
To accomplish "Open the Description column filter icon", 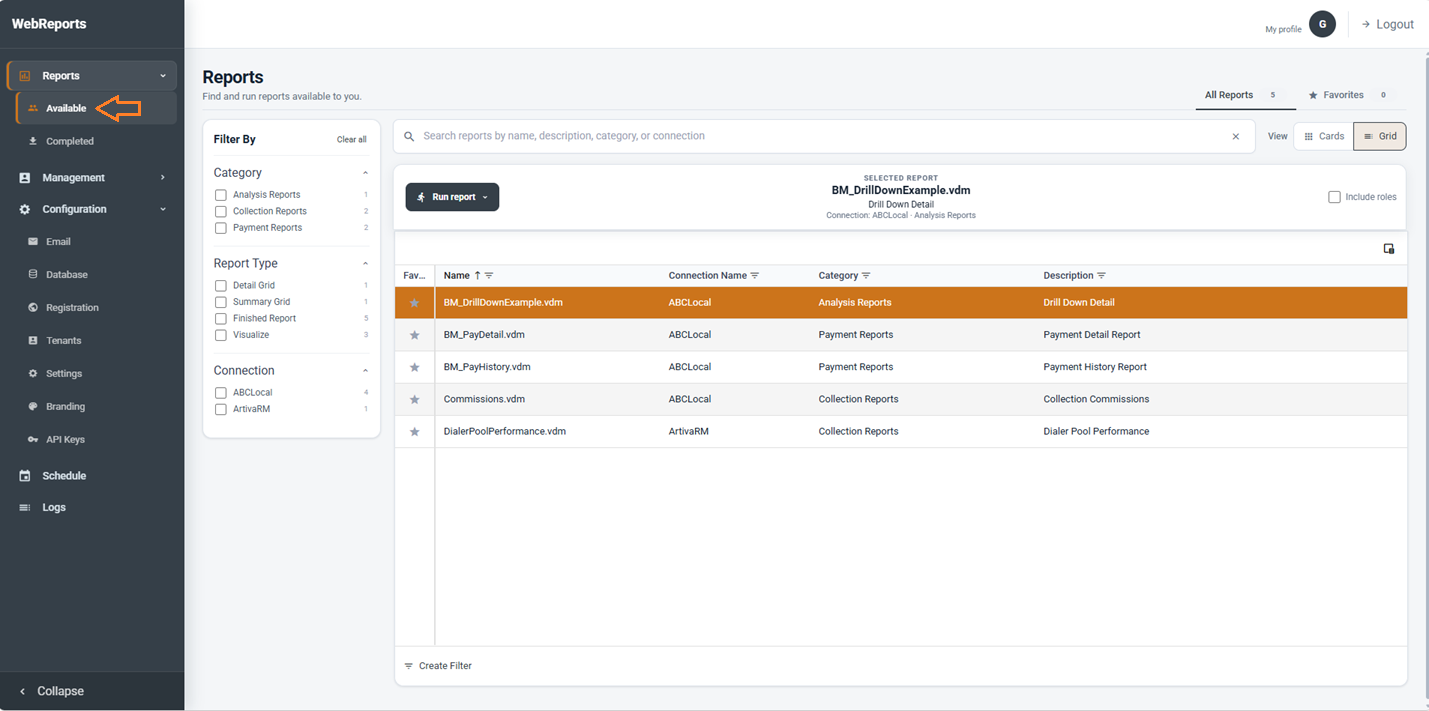I will coord(1101,276).
